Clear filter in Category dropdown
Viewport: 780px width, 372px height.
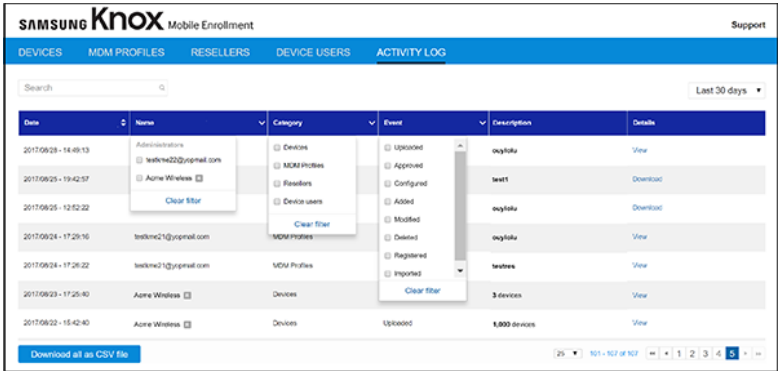tap(312, 224)
